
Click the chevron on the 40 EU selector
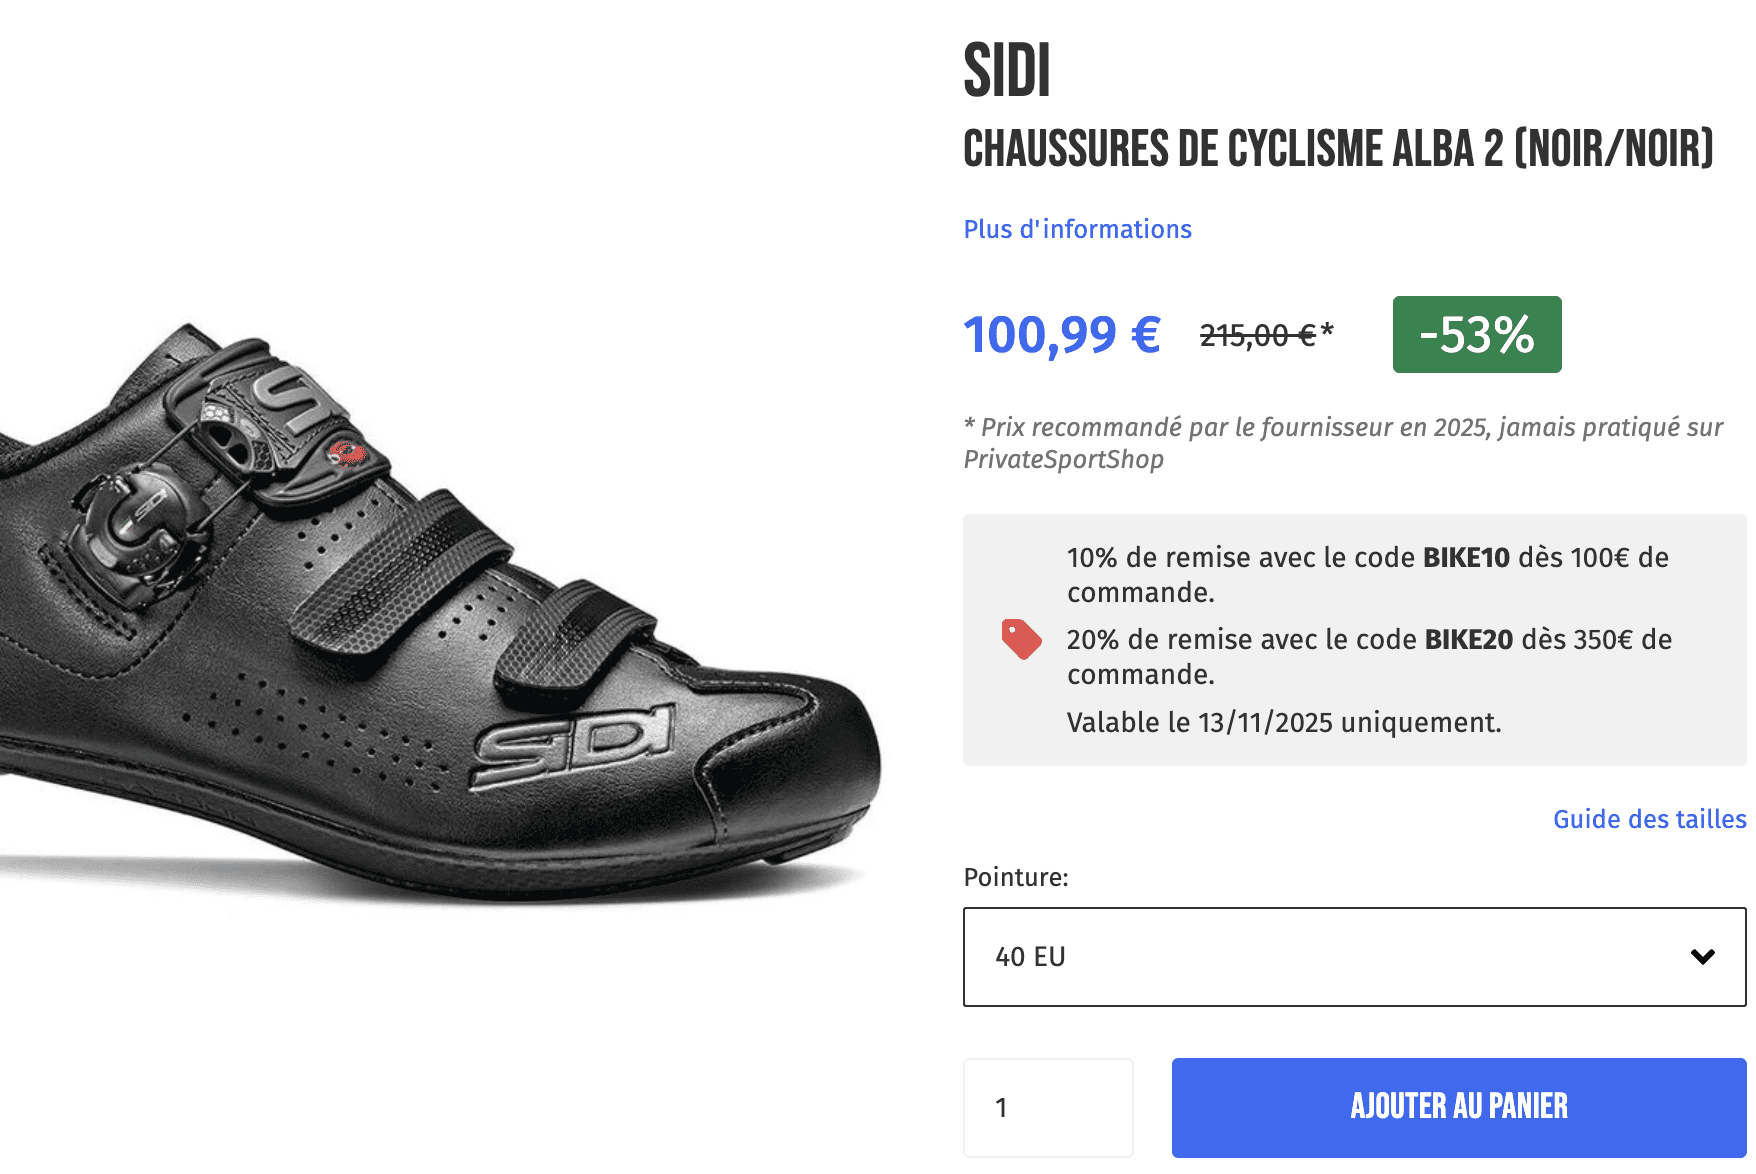pyautogui.click(x=1699, y=956)
